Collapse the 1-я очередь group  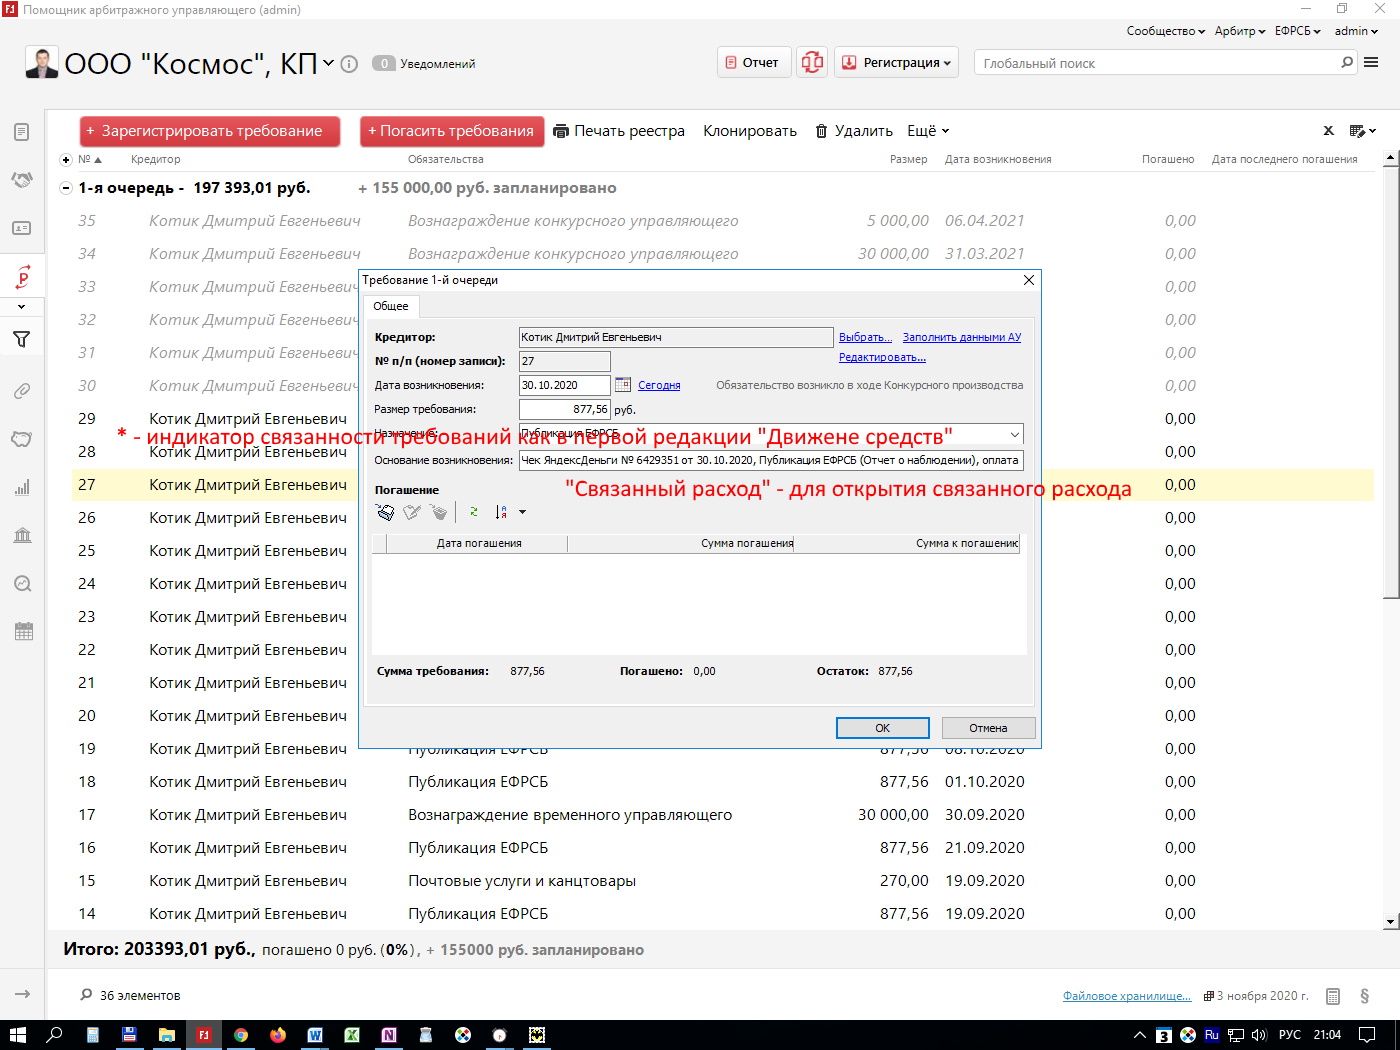pyautogui.click(x=66, y=188)
